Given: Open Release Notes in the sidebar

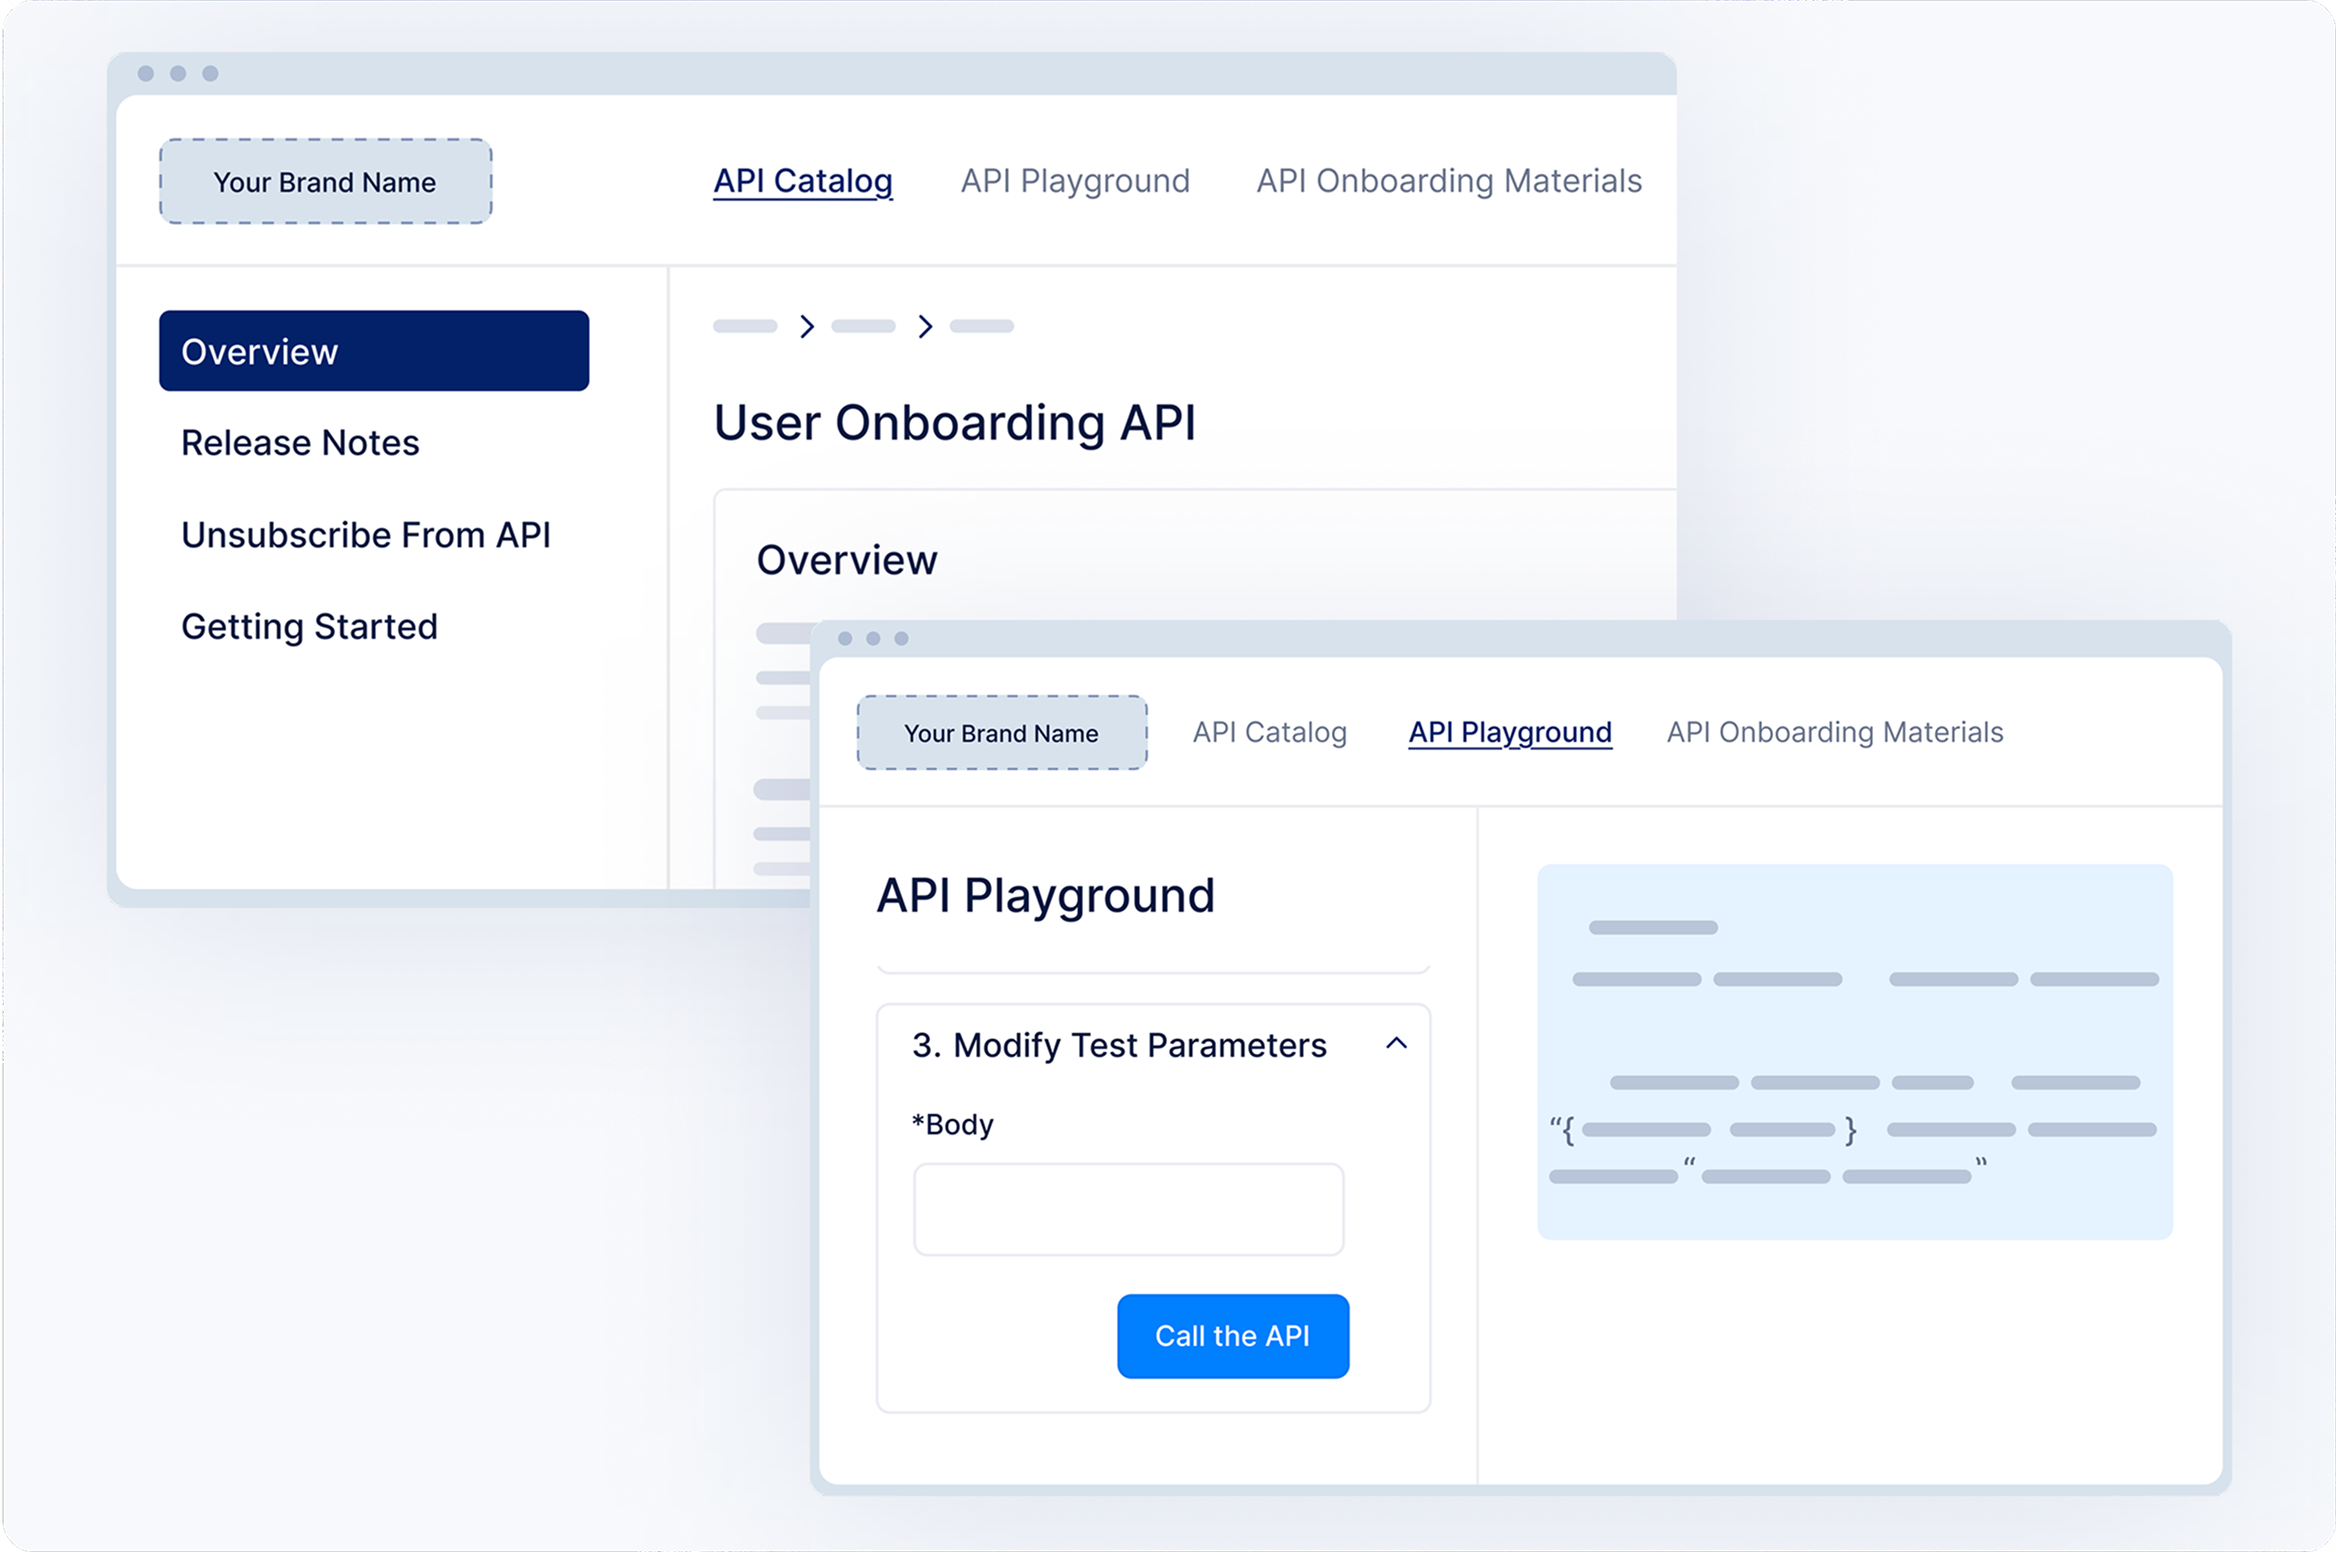Looking at the screenshot, I should point(300,443).
